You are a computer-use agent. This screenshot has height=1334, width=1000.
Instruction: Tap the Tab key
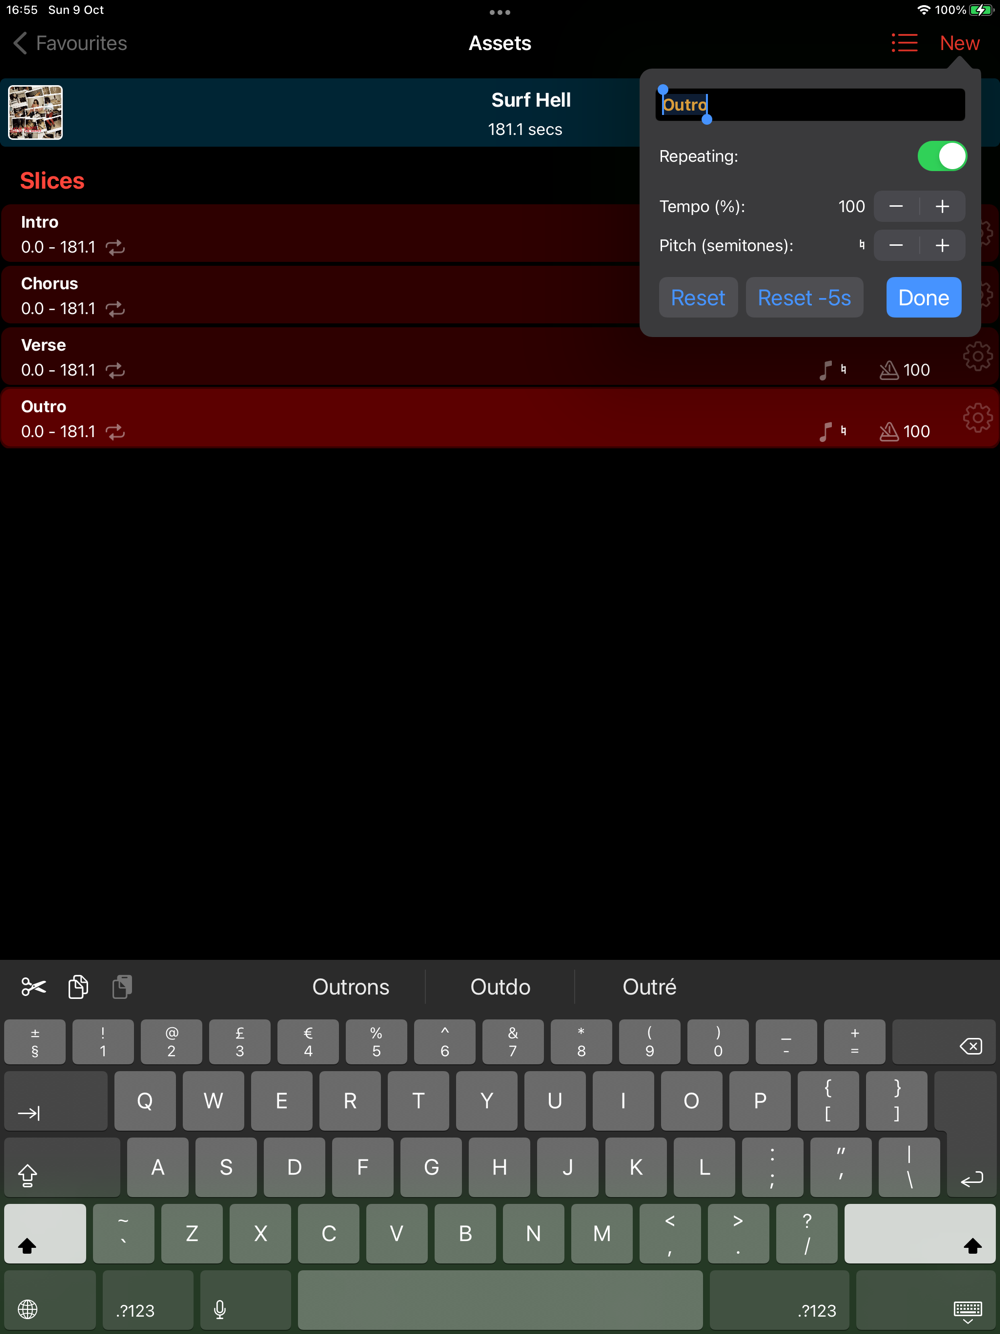[55, 1101]
